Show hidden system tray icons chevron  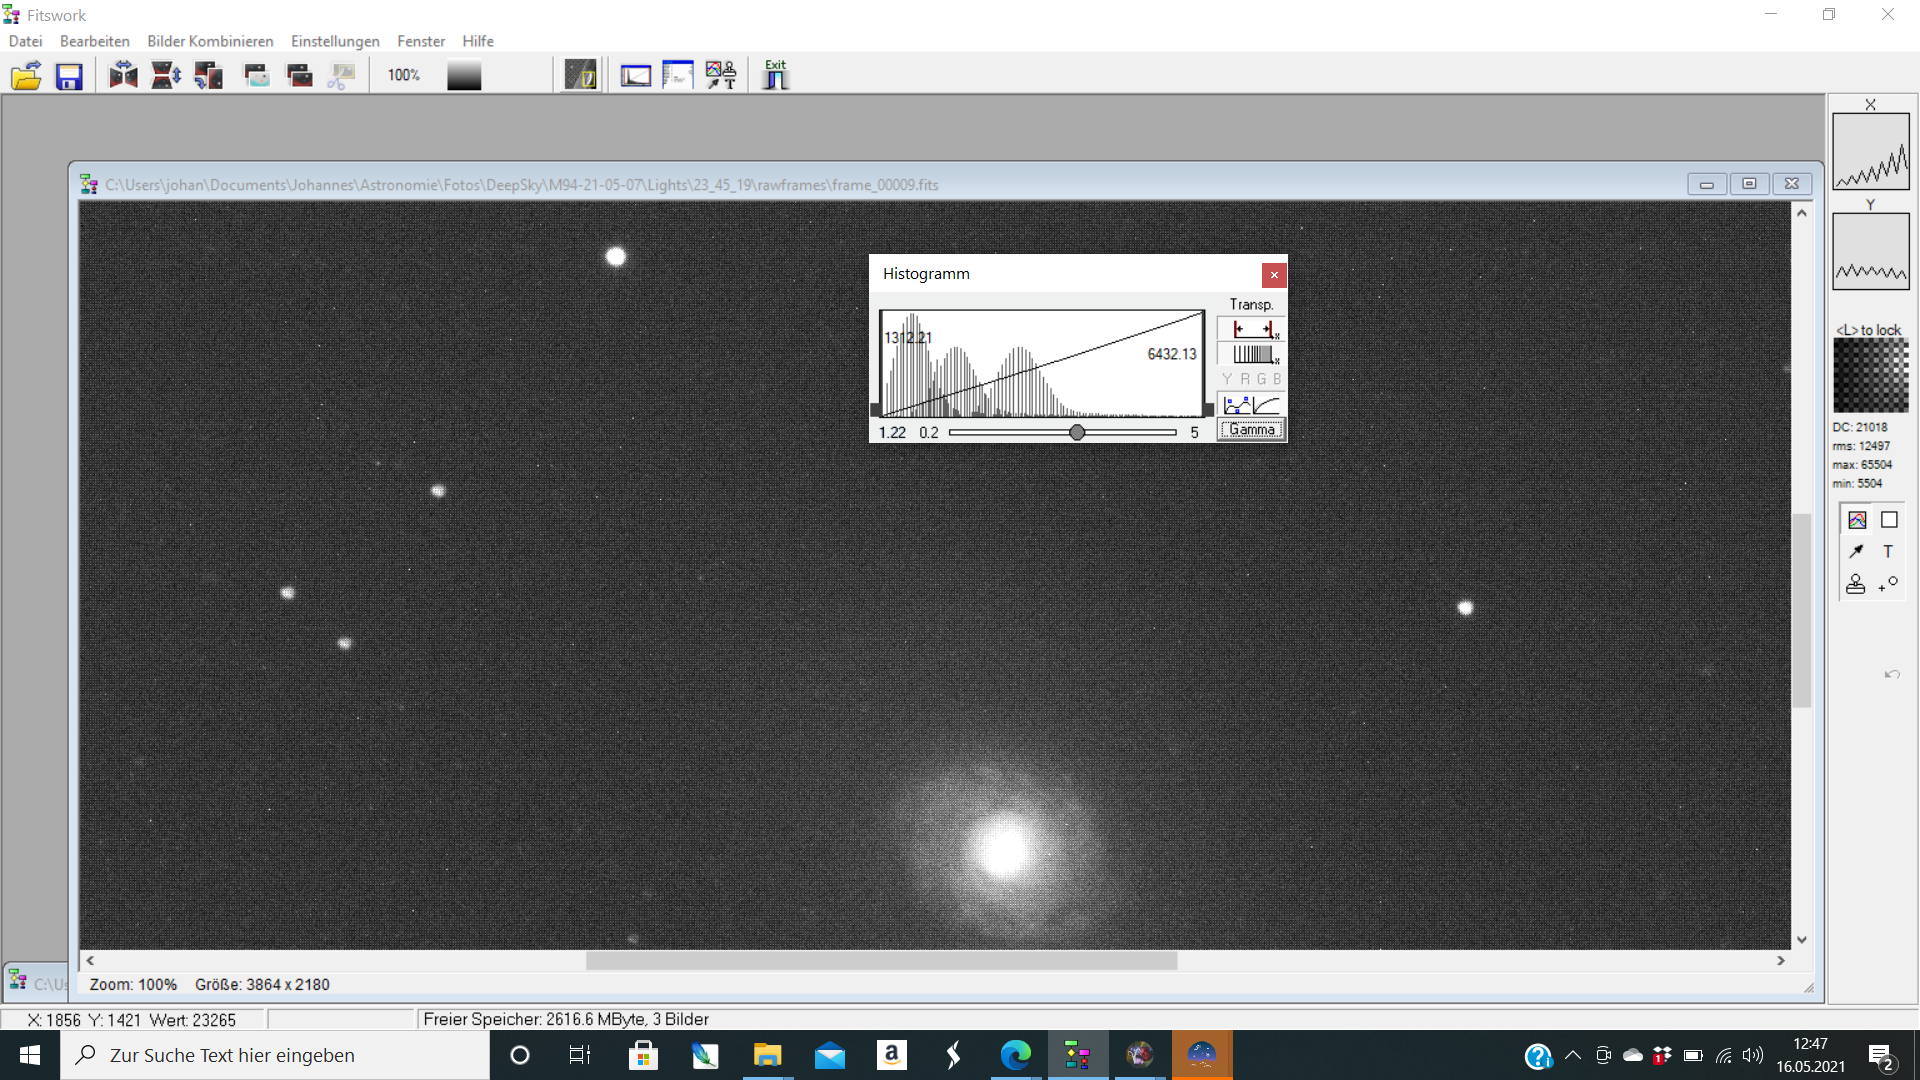[1573, 1055]
